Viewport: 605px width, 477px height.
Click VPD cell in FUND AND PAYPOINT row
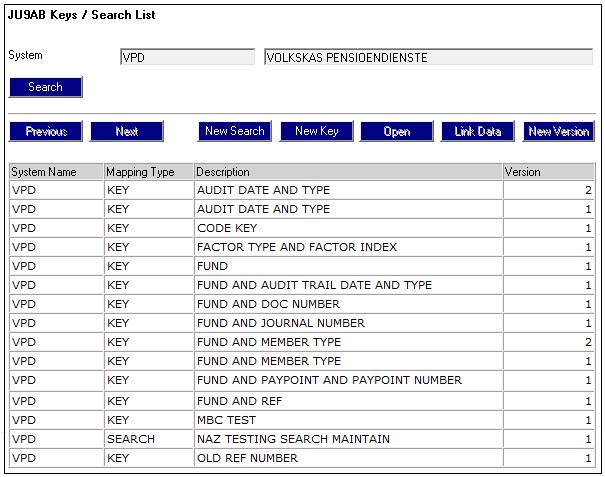[x=56, y=380]
